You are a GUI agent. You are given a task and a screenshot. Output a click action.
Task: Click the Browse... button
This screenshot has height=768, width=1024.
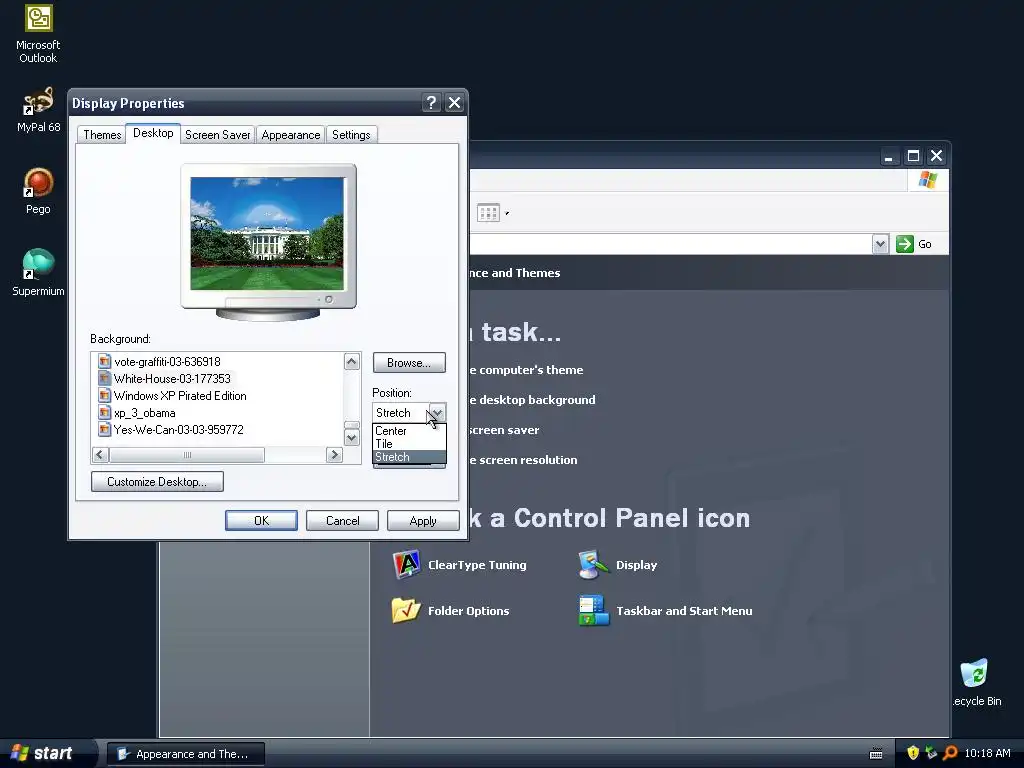pyautogui.click(x=409, y=362)
